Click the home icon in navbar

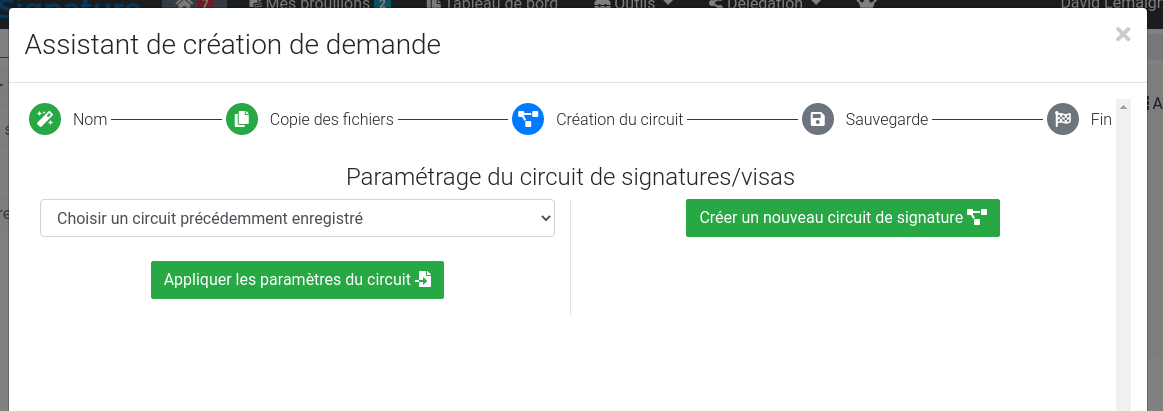tap(184, 4)
